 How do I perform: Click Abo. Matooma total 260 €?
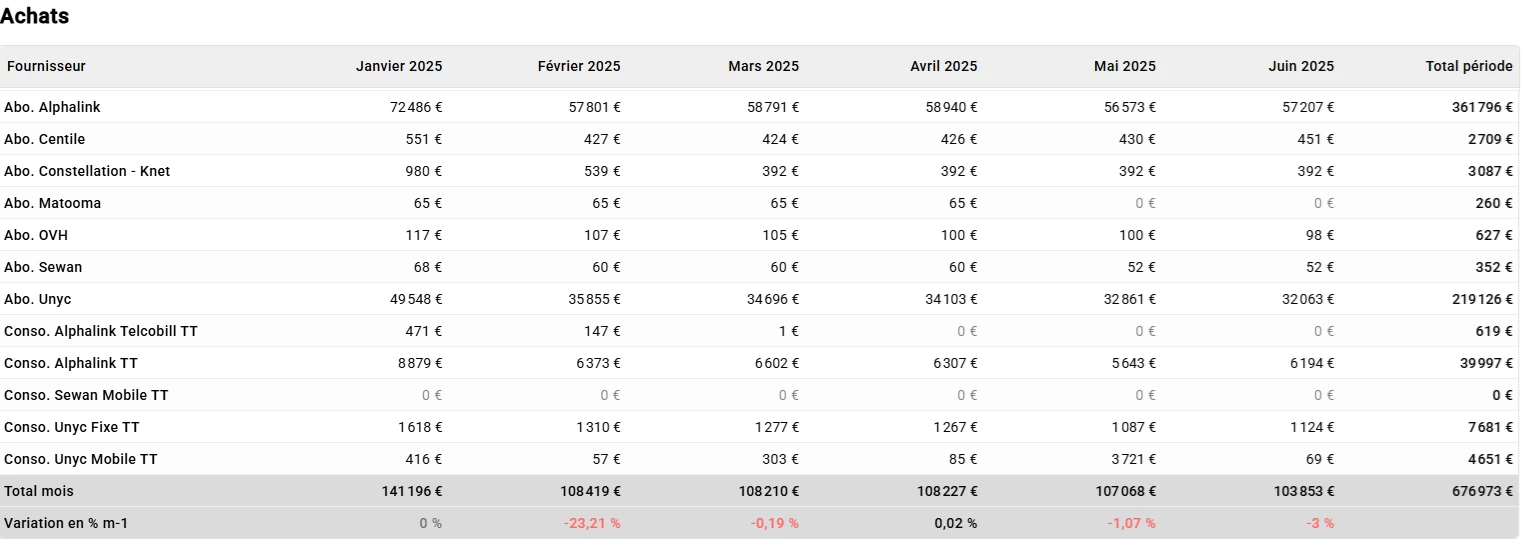(1494, 203)
